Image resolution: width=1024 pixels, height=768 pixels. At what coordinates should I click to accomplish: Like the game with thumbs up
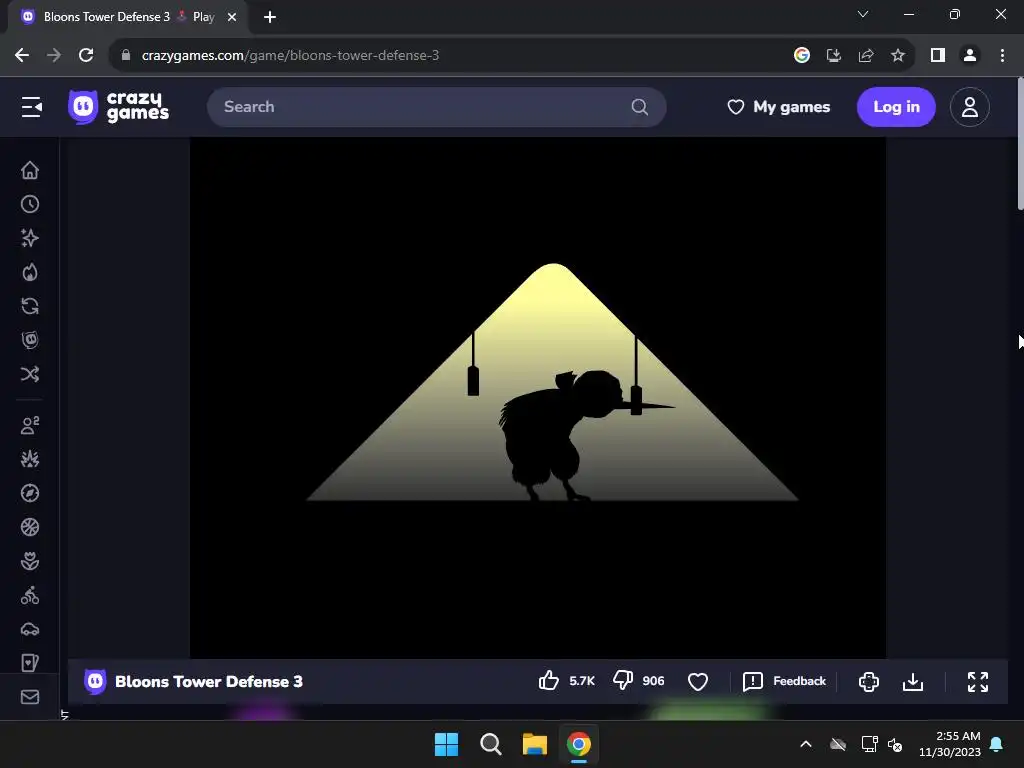pos(549,681)
